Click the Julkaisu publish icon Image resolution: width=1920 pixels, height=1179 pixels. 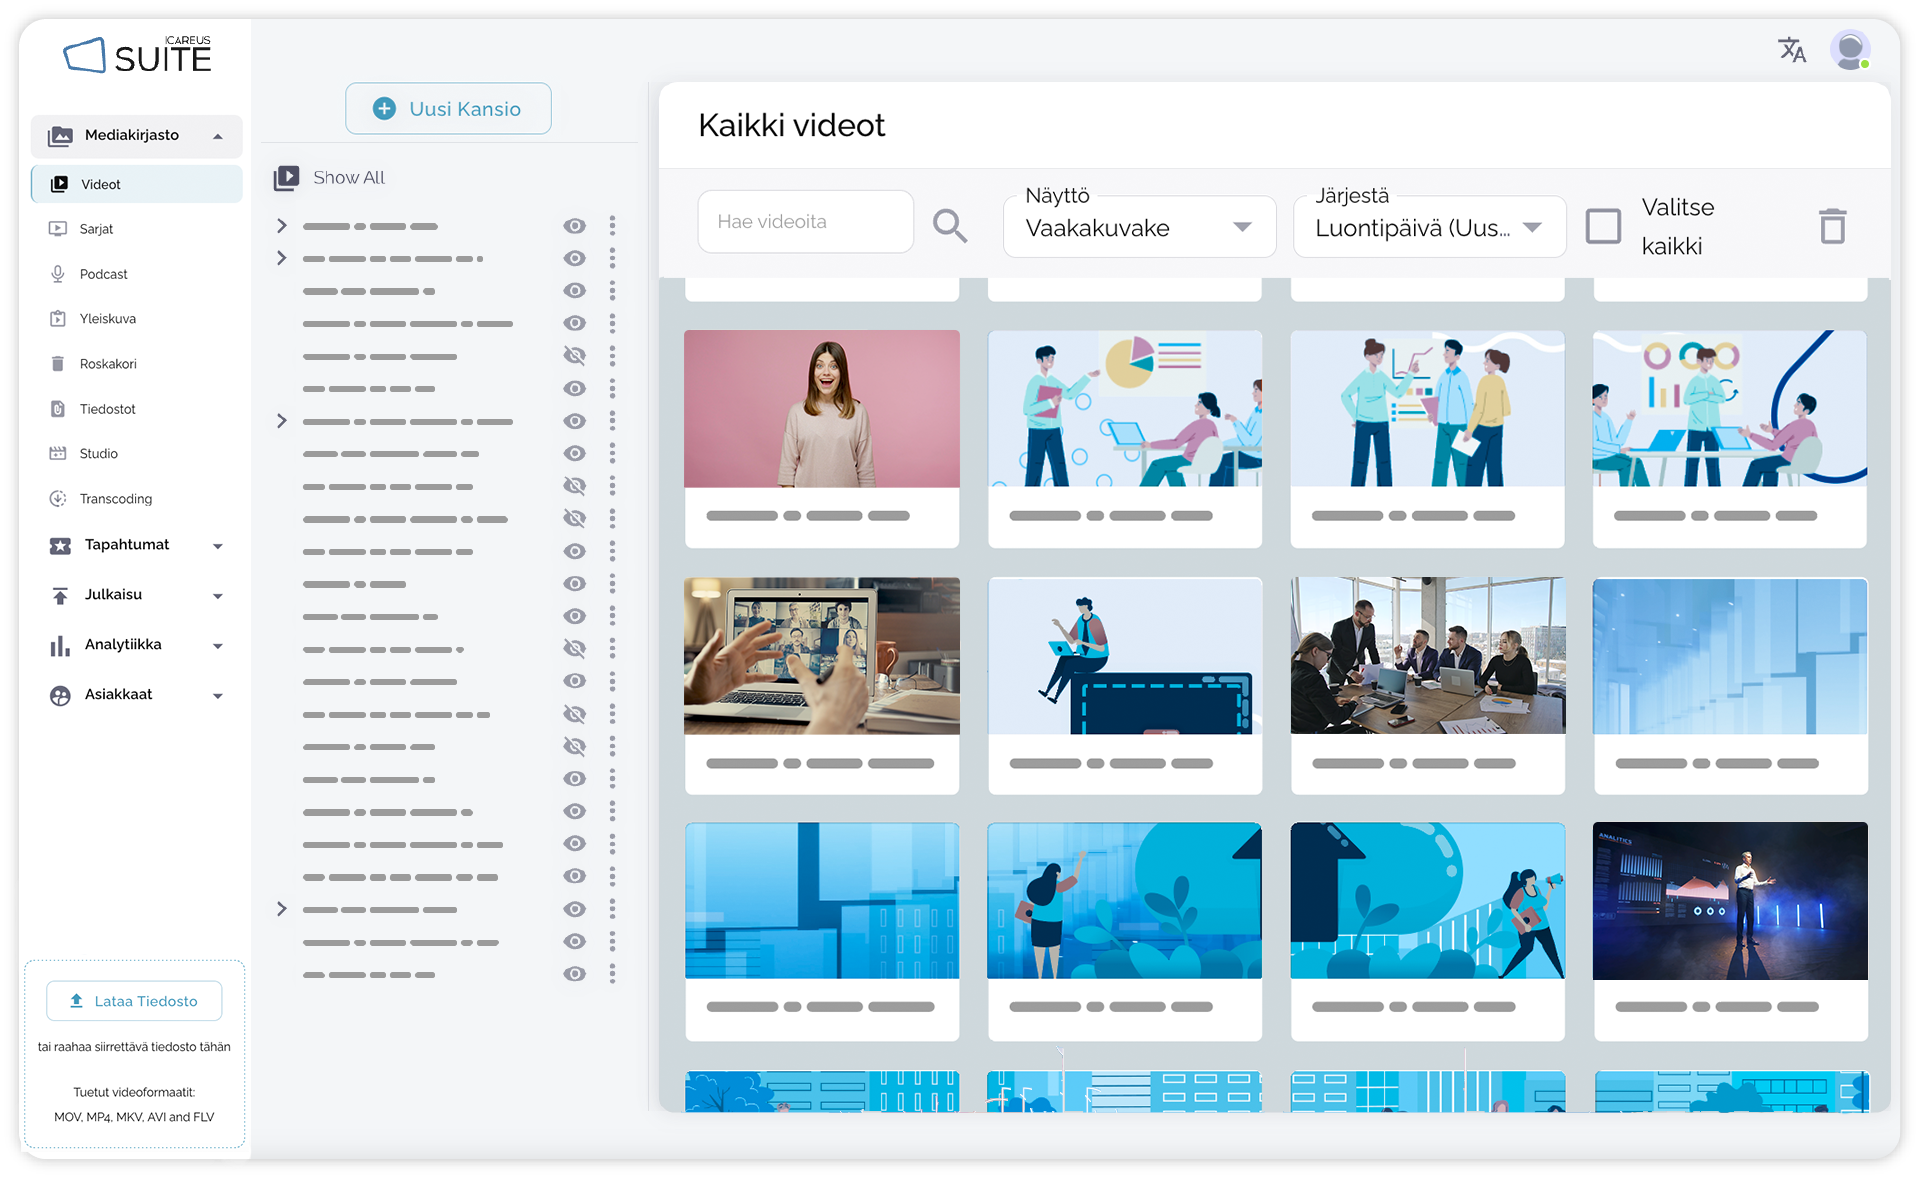click(60, 595)
